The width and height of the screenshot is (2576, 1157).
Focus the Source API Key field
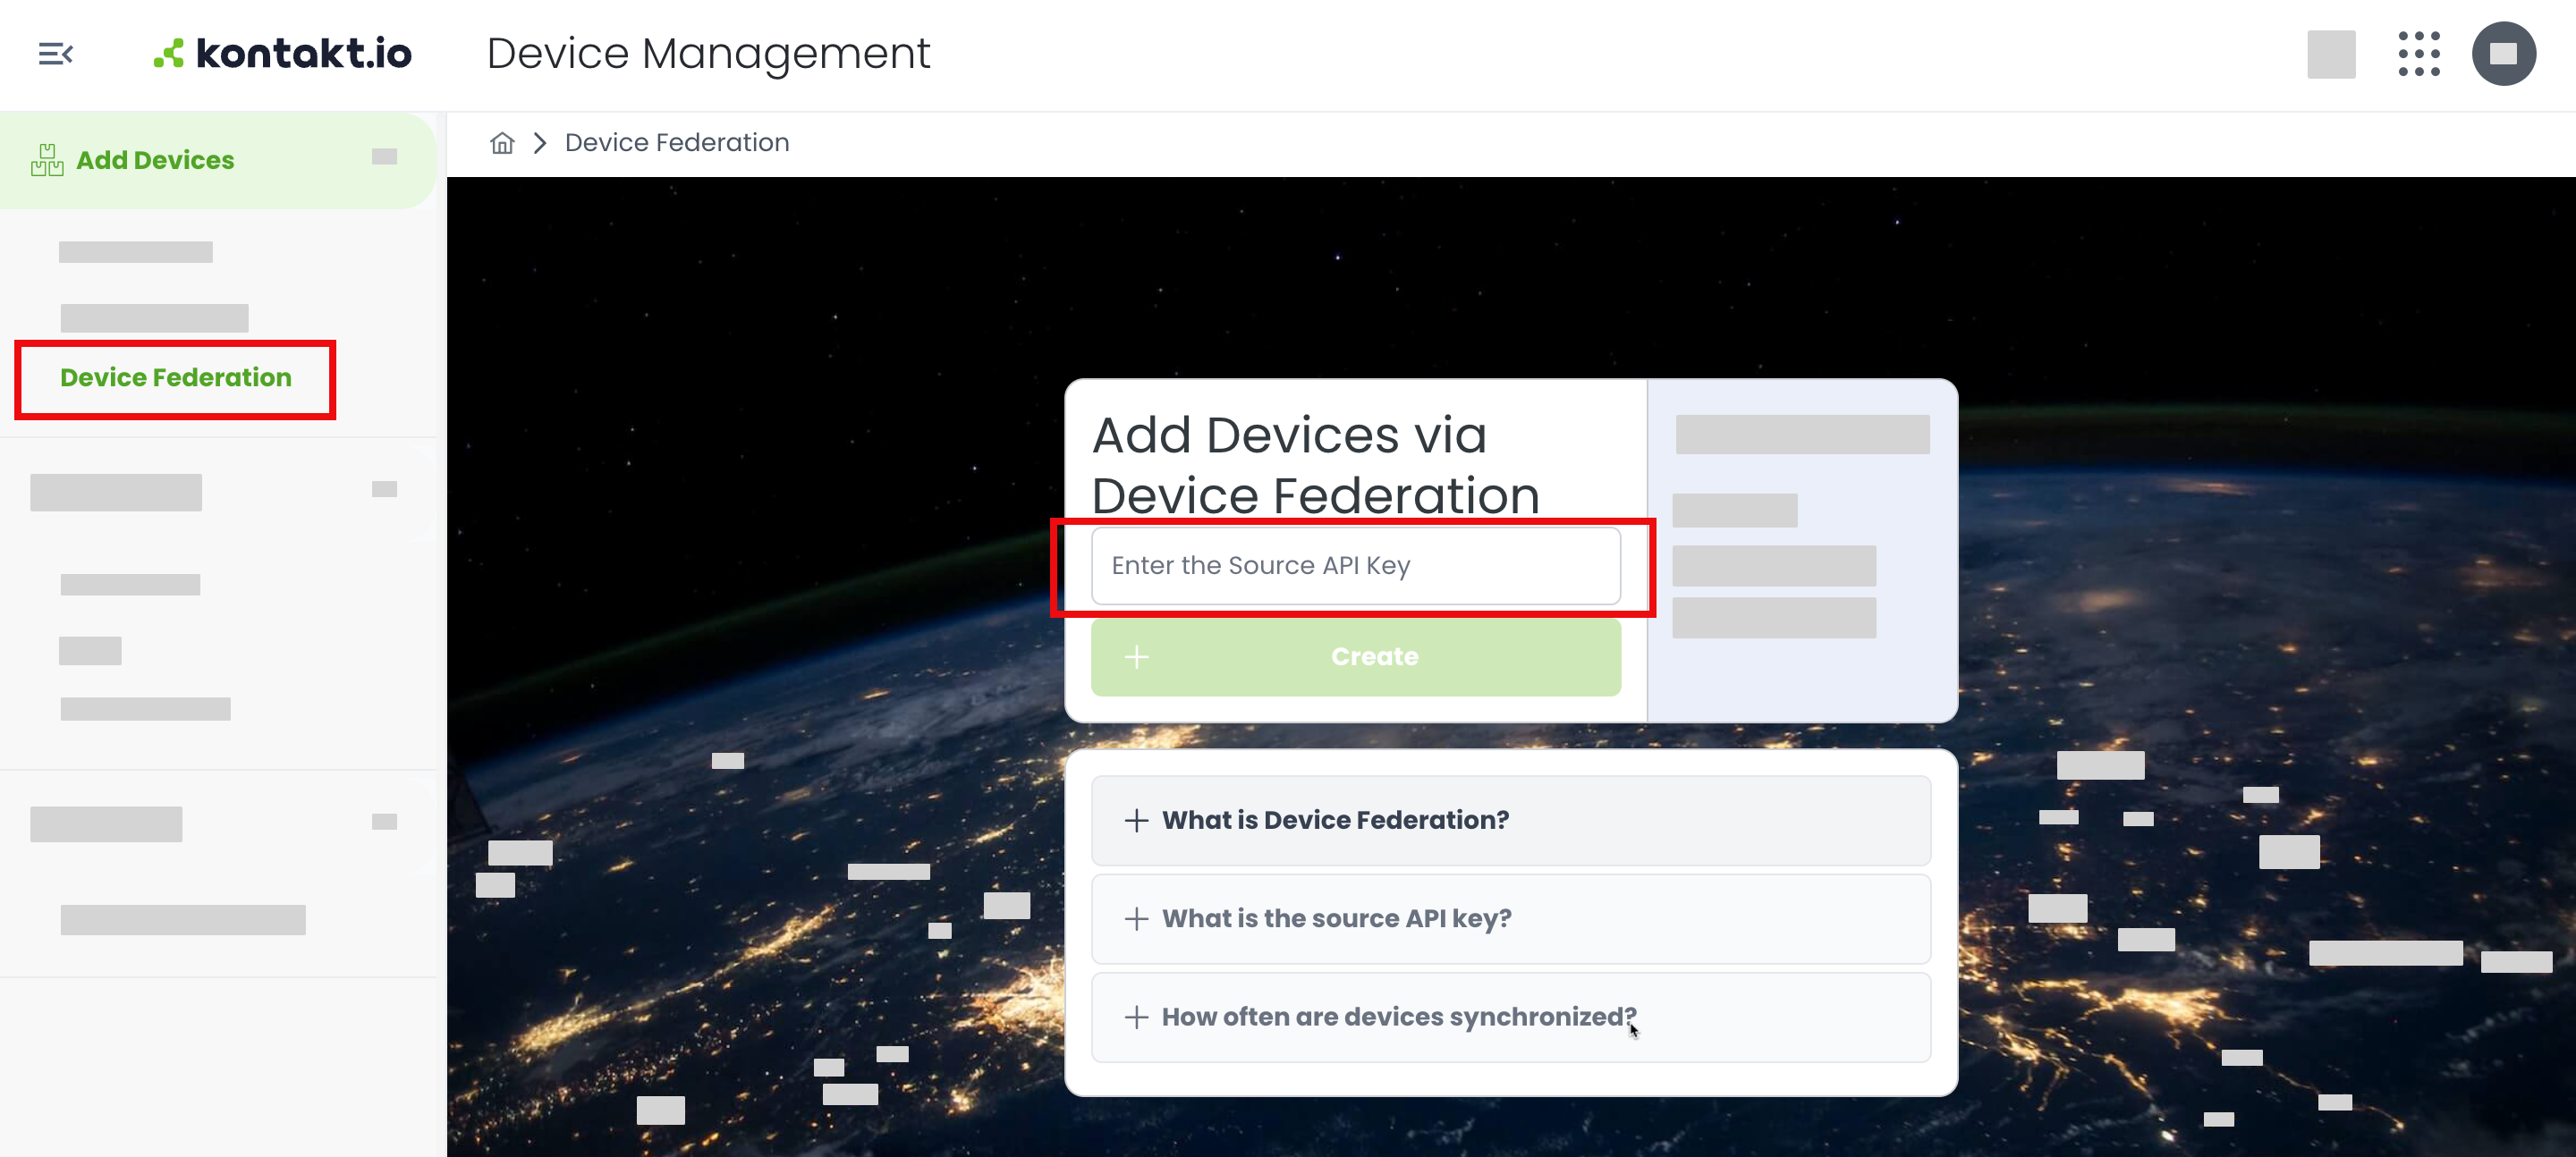[1355, 566]
